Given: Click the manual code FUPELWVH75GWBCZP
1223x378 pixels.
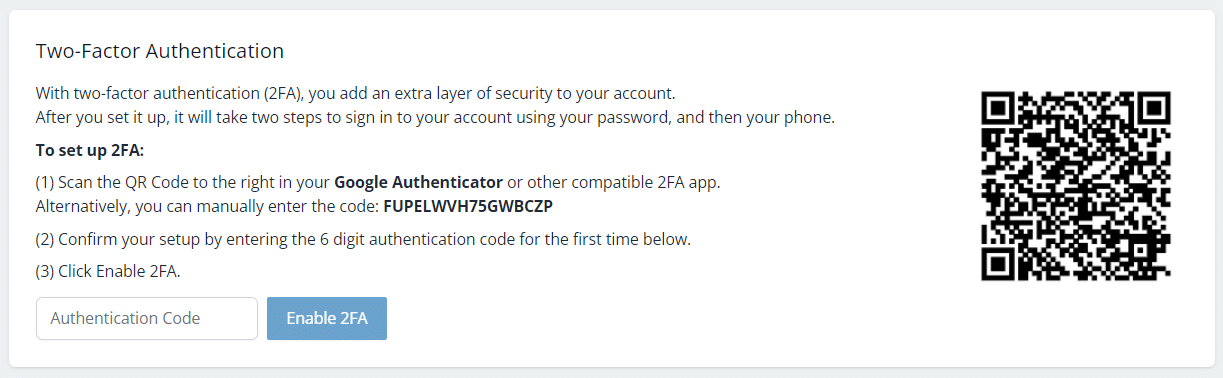Looking at the screenshot, I should tap(469, 207).
